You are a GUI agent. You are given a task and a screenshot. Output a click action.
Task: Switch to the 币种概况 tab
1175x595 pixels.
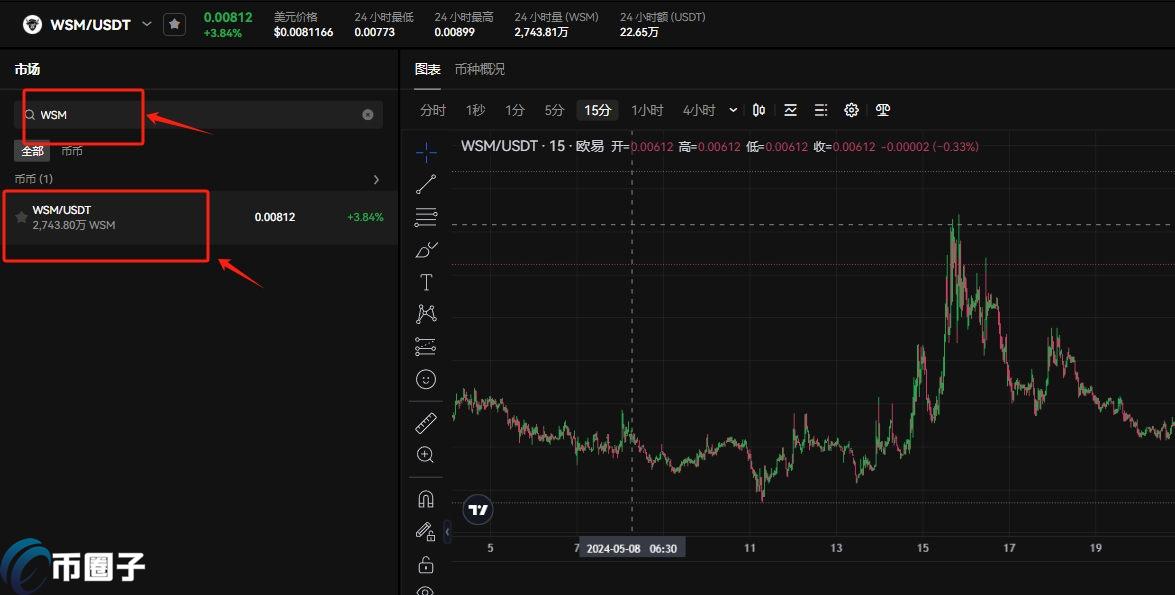(480, 69)
